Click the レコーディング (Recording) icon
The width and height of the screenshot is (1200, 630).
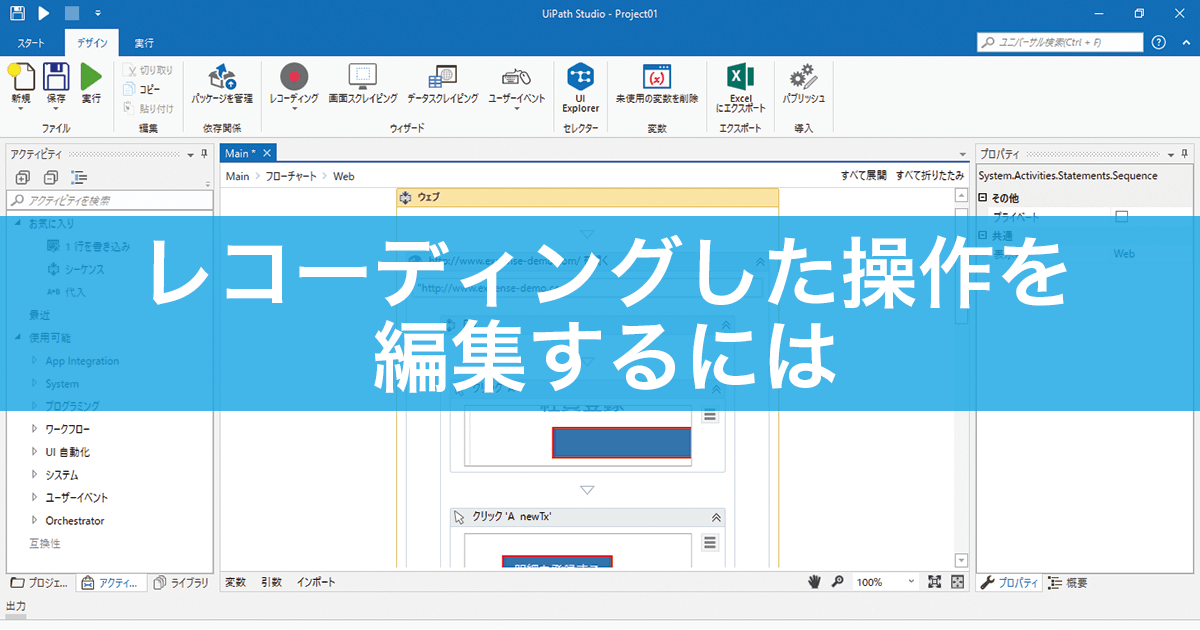click(295, 76)
